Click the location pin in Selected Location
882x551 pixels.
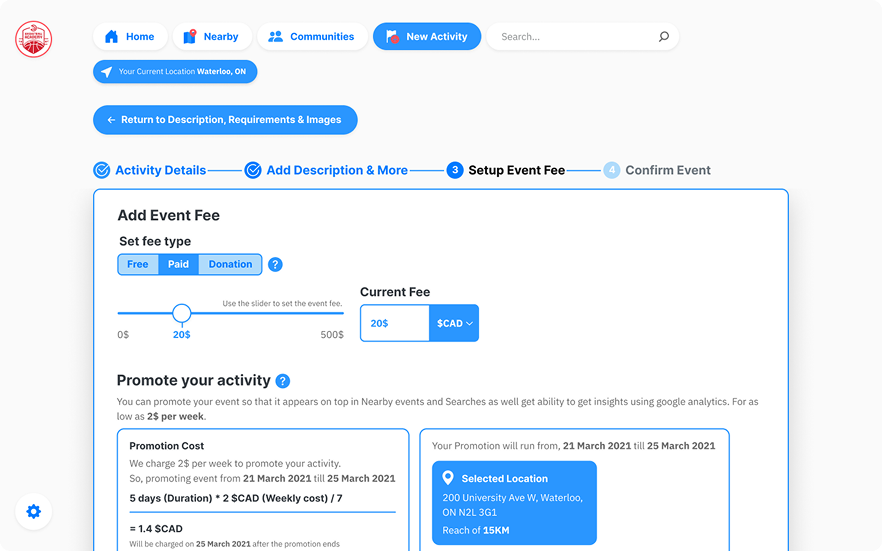tap(448, 478)
